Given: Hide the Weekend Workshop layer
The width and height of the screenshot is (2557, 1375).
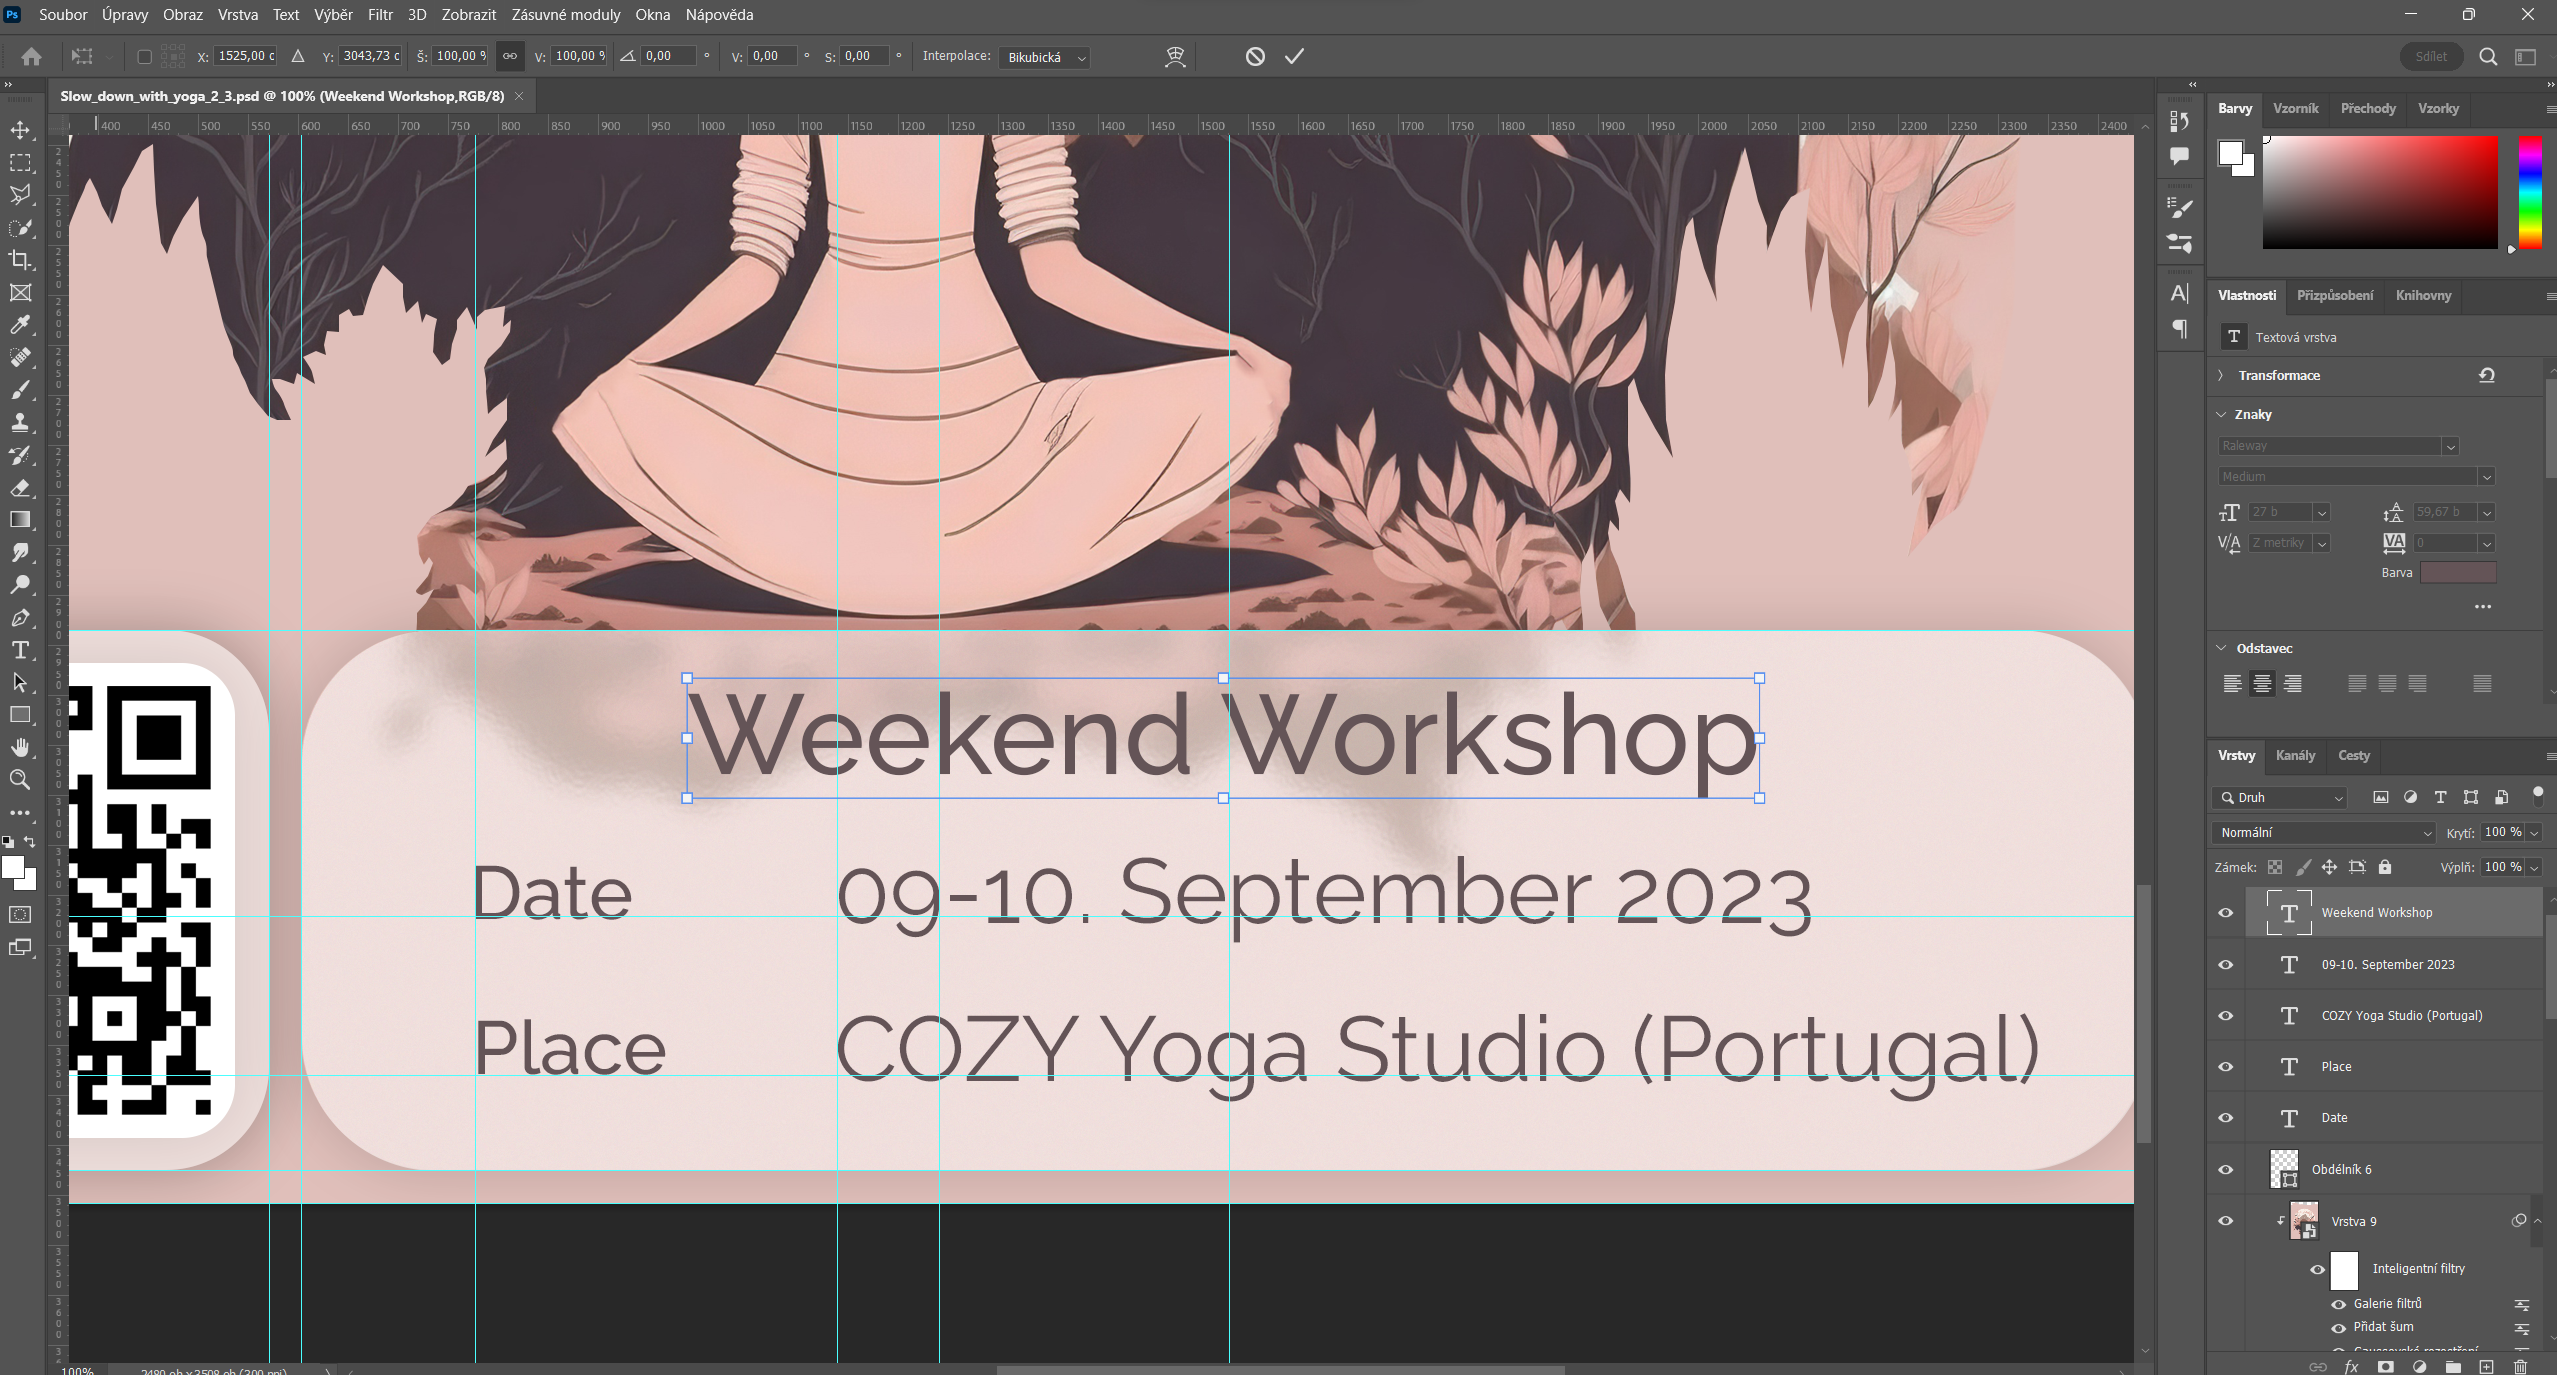Looking at the screenshot, I should (x=2225, y=913).
